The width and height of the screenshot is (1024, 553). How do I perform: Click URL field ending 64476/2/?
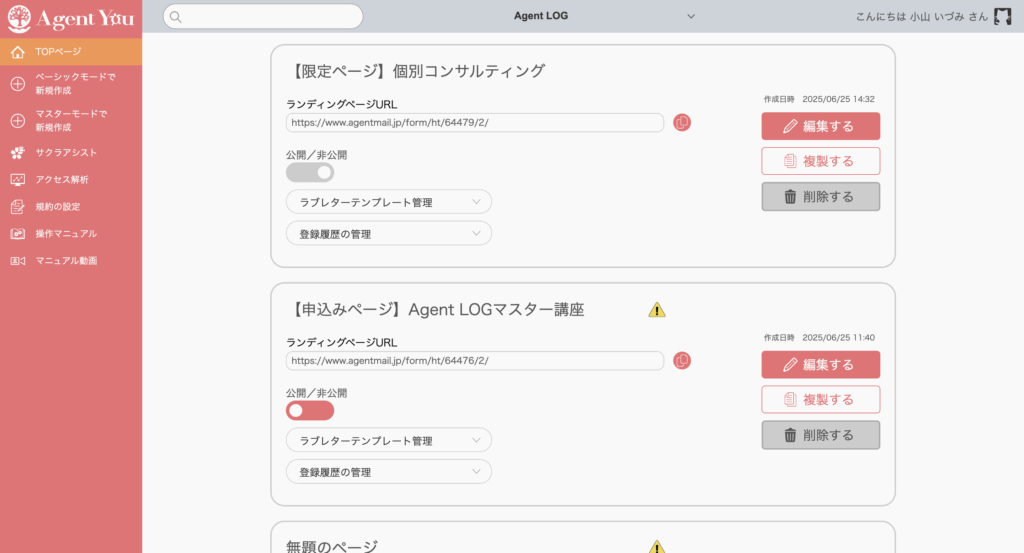pyautogui.click(x=475, y=361)
